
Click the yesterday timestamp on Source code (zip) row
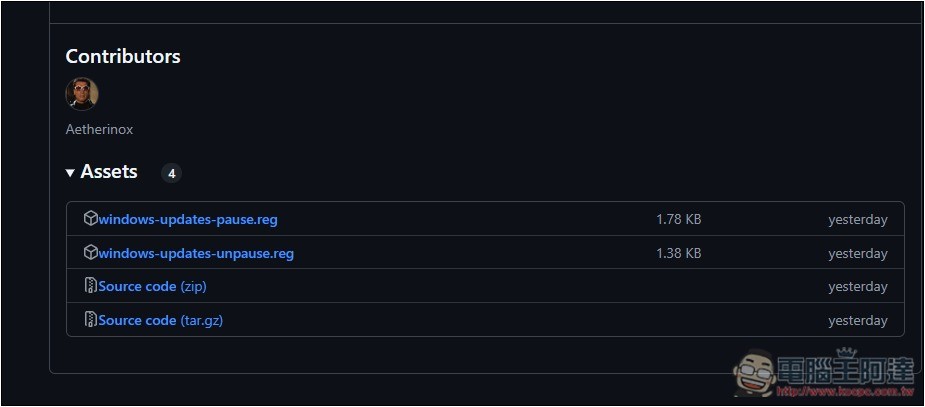coord(857,286)
